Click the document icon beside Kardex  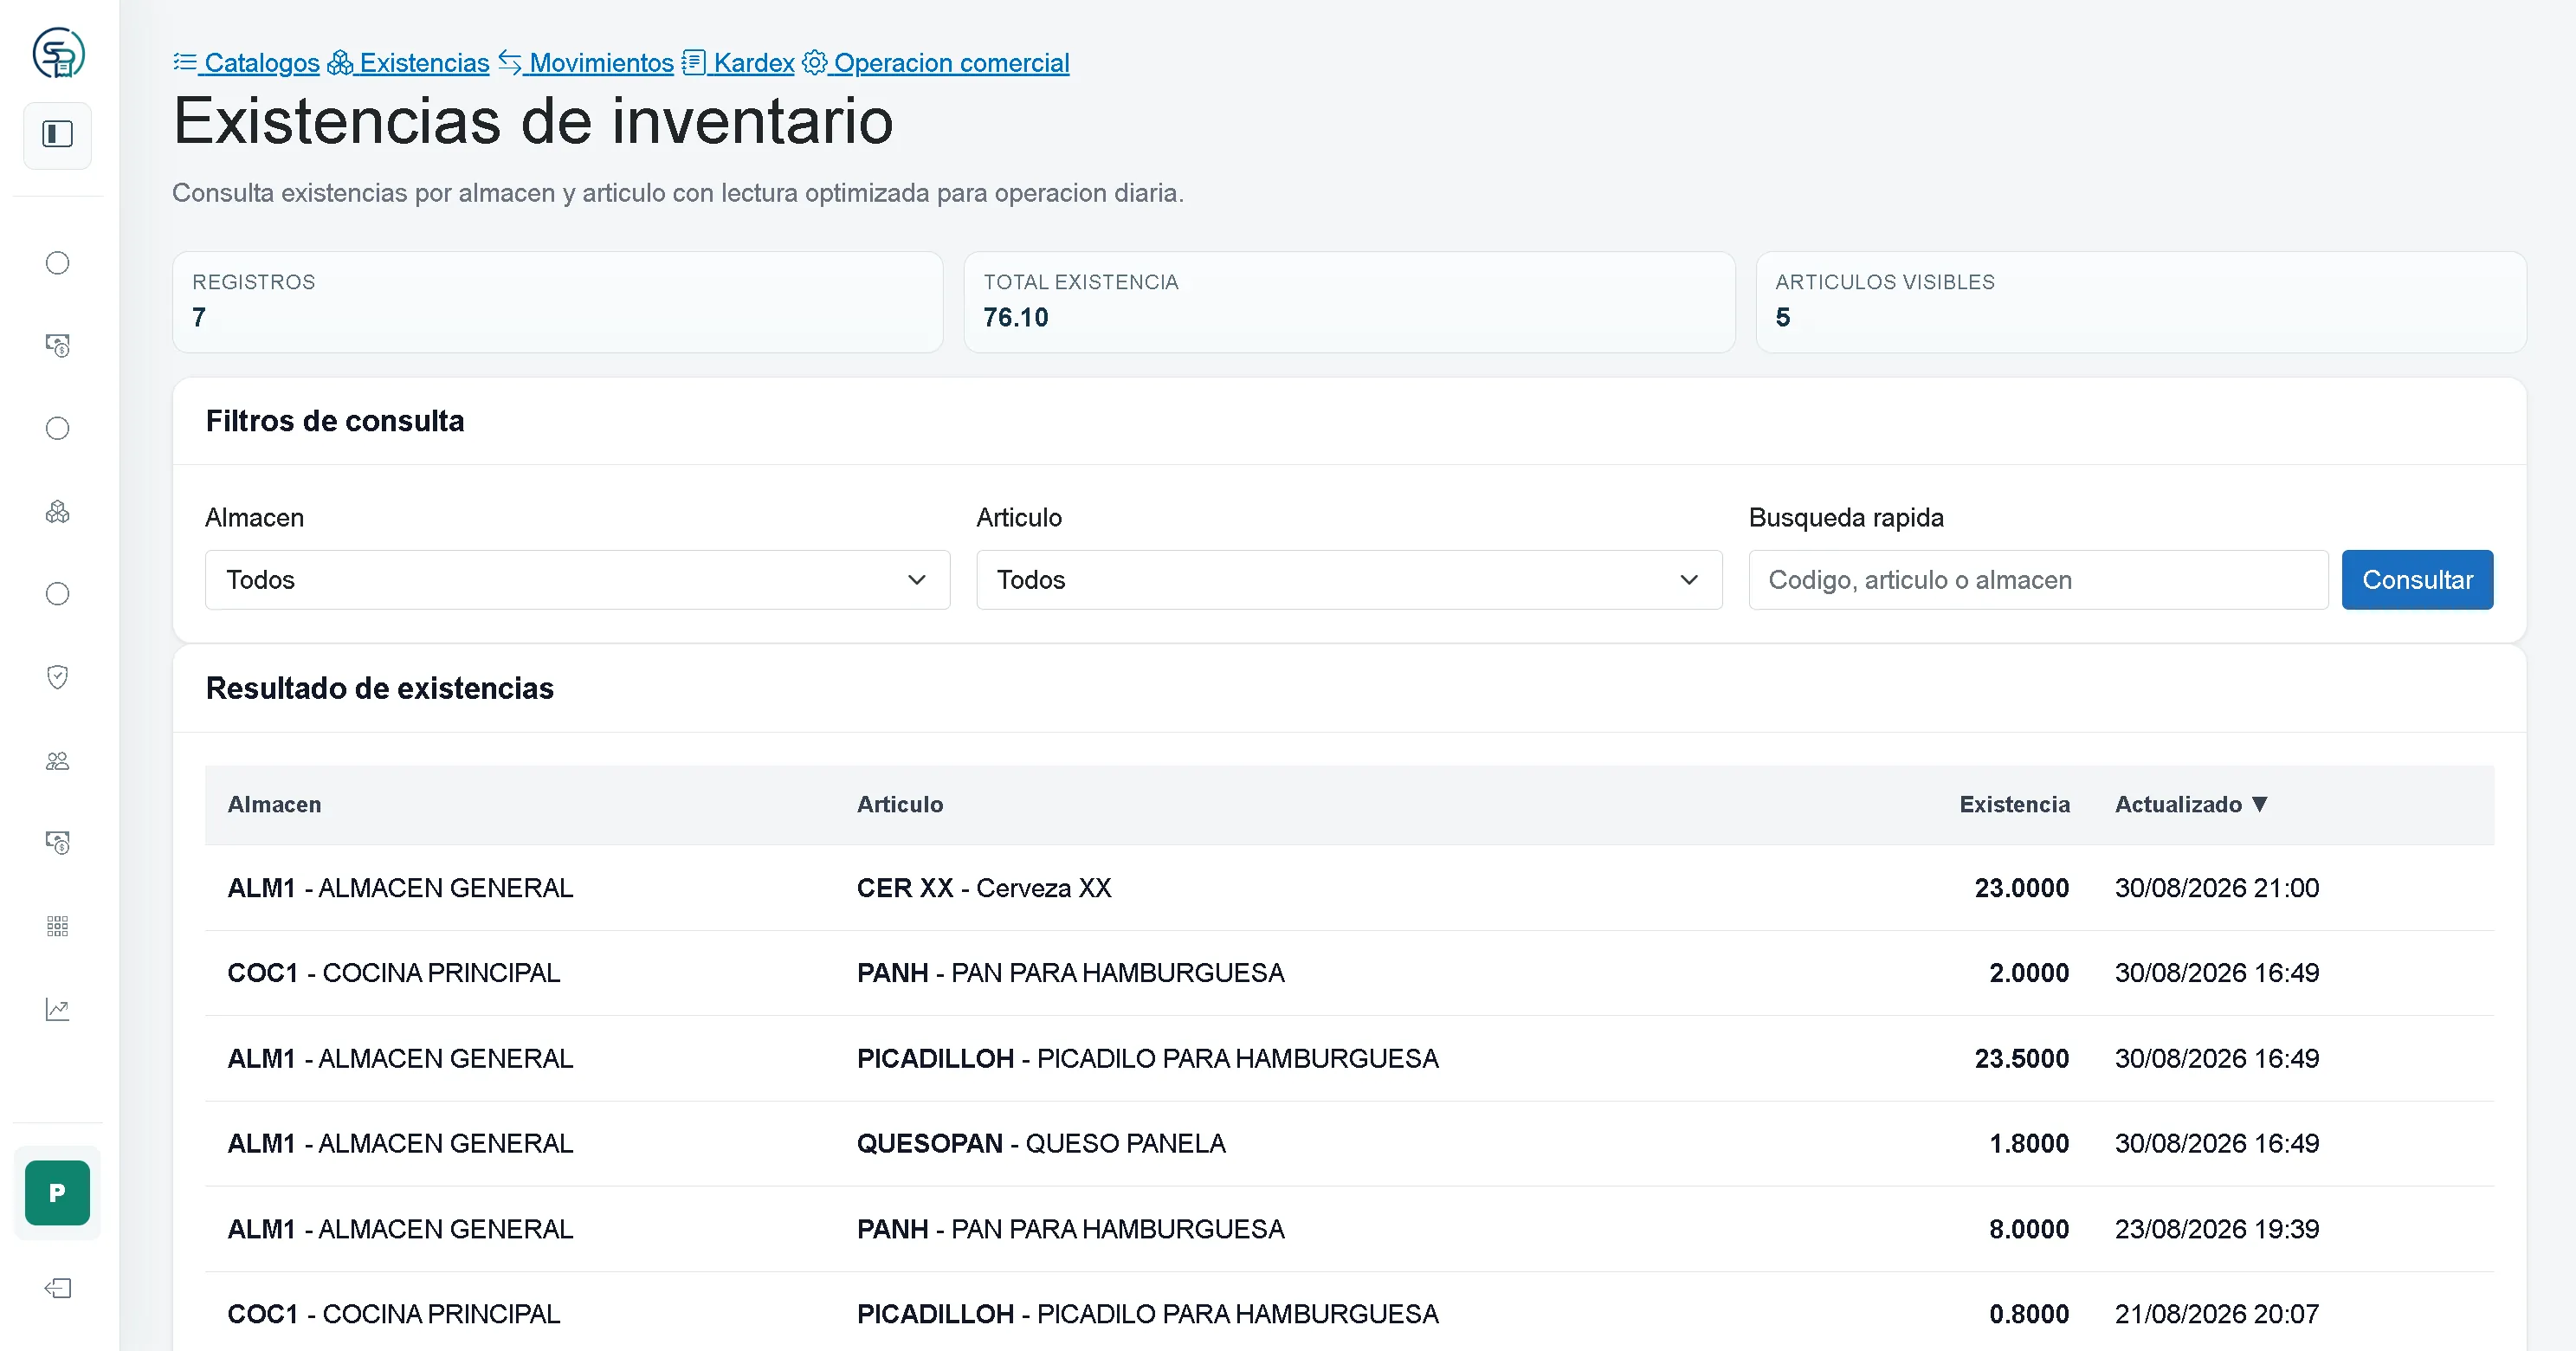pos(694,62)
